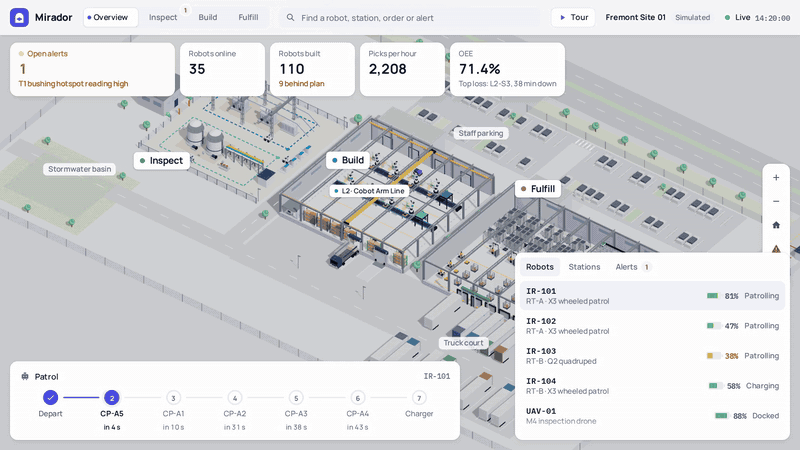Select the Build zone map label
The image size is (800, 450).
pyautogui.click(x=348, y=160)
